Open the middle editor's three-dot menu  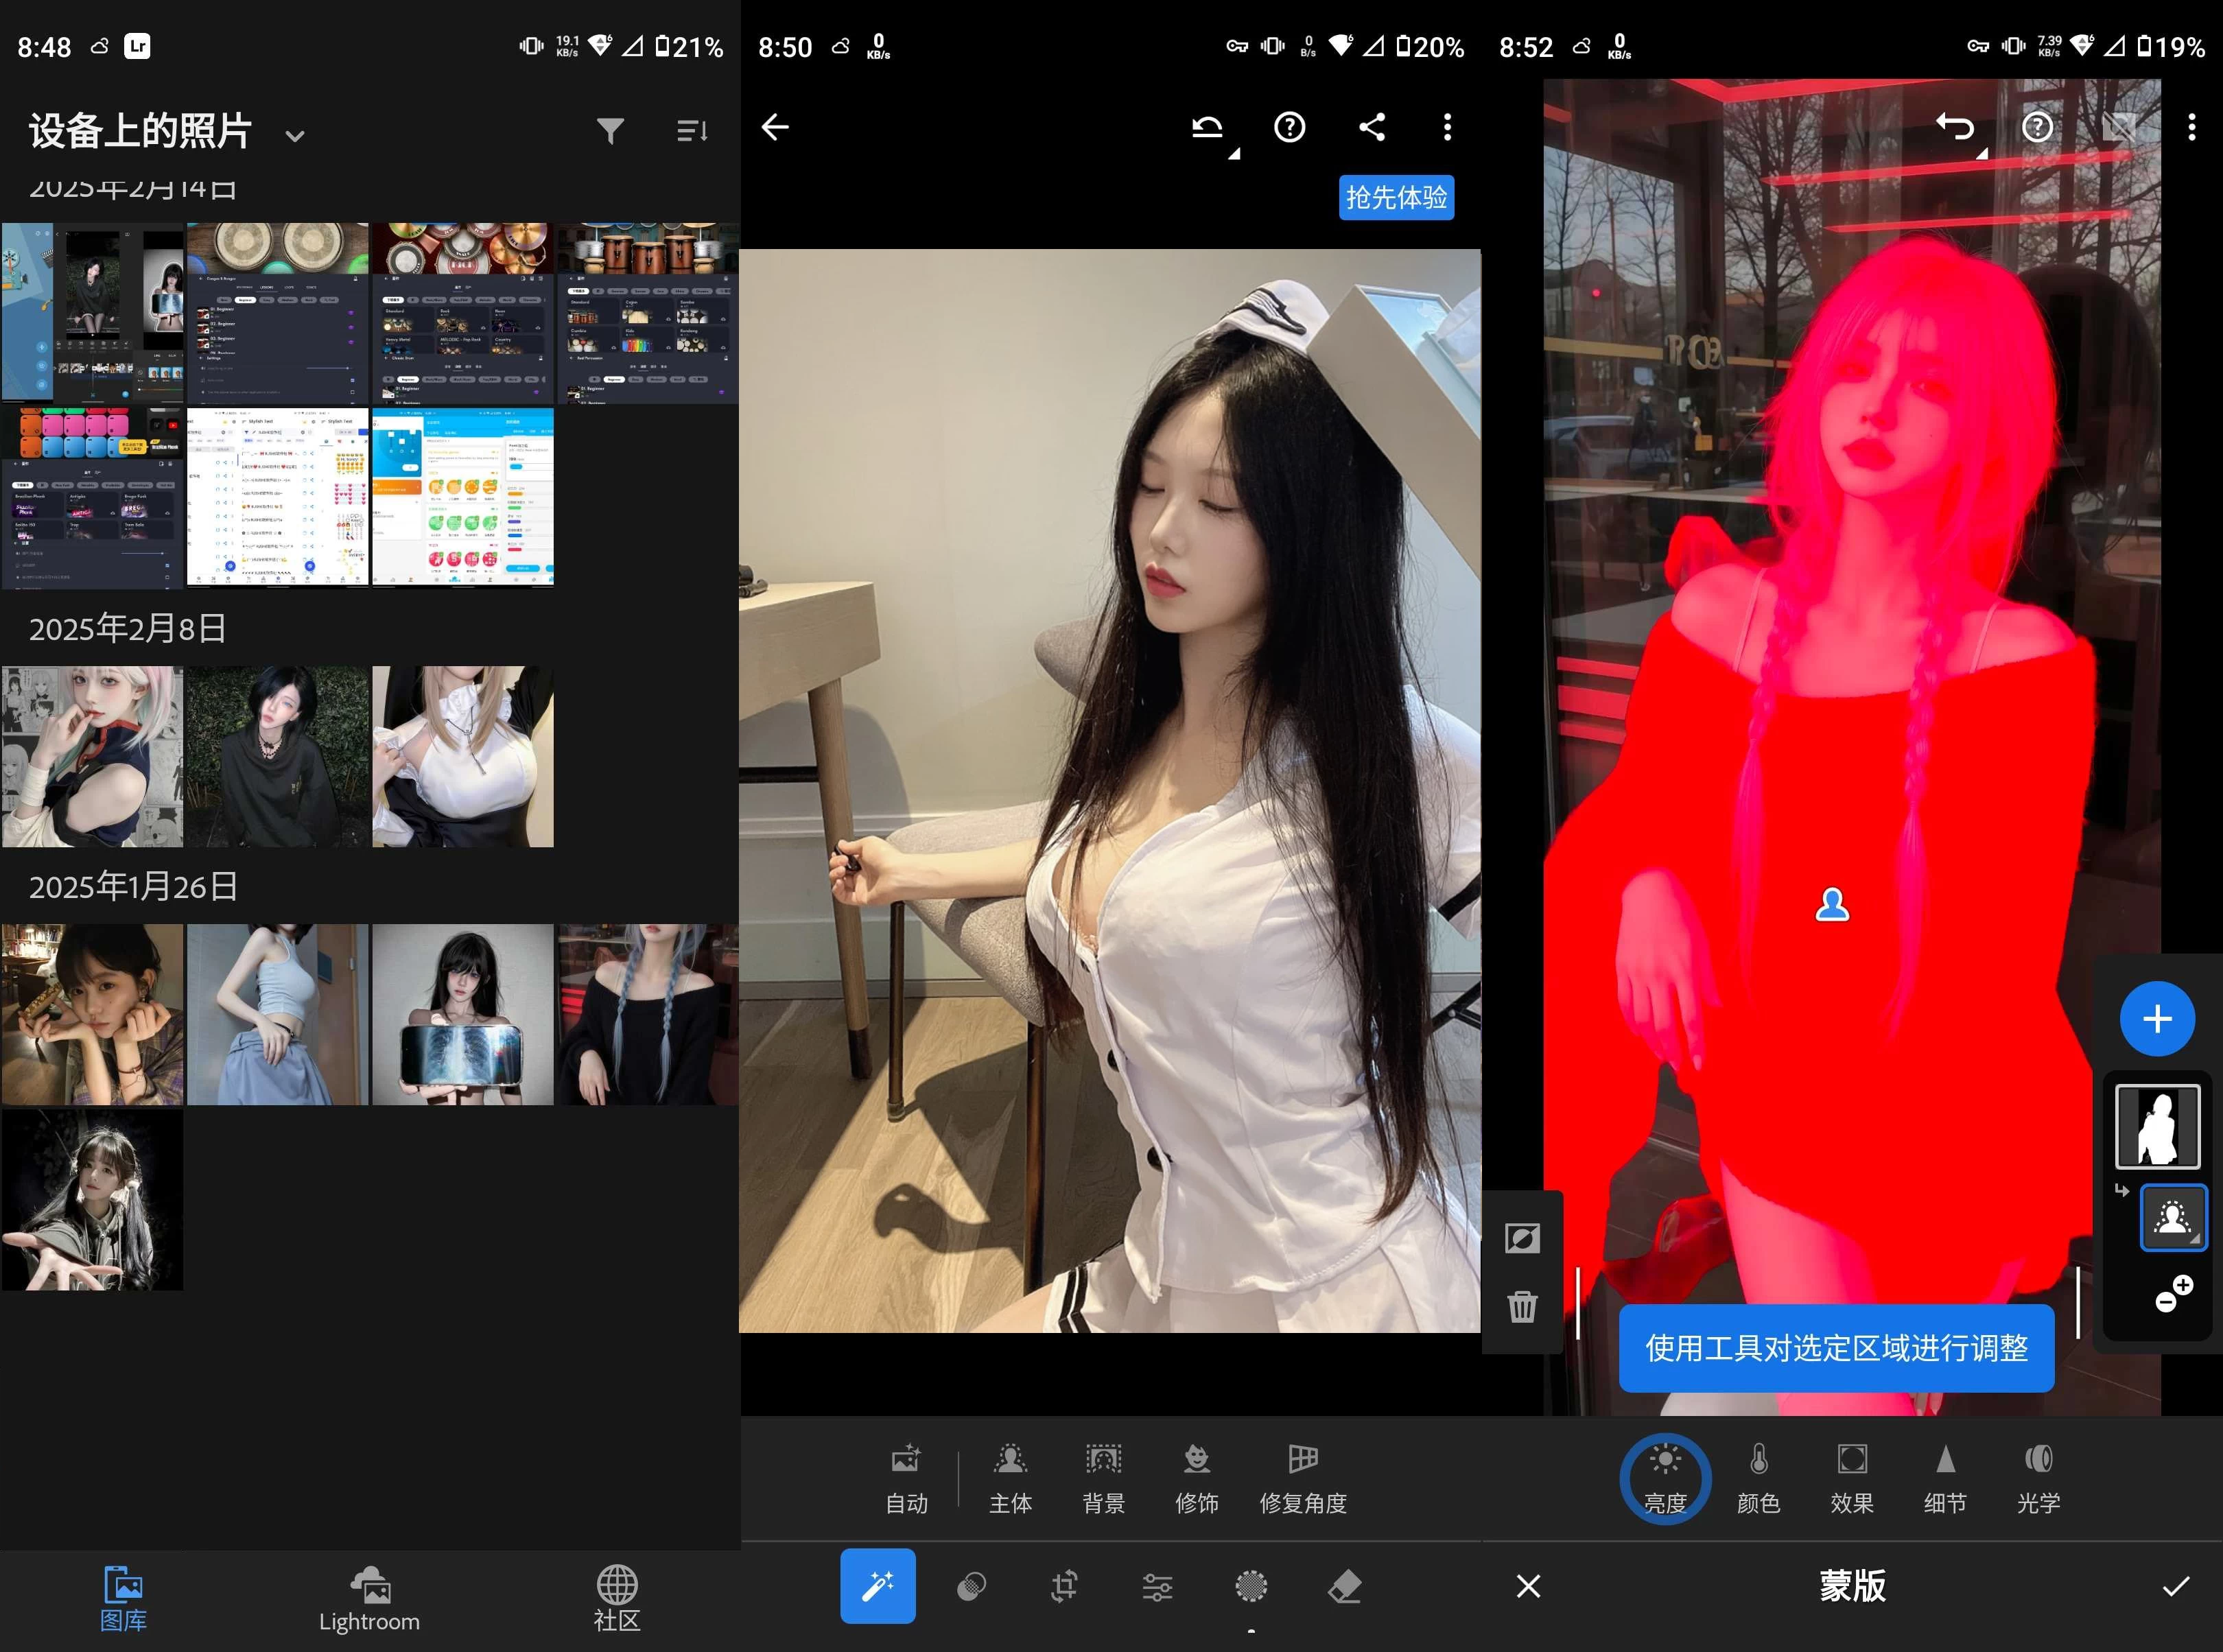pyautogui.click(x=1447, y=127)
